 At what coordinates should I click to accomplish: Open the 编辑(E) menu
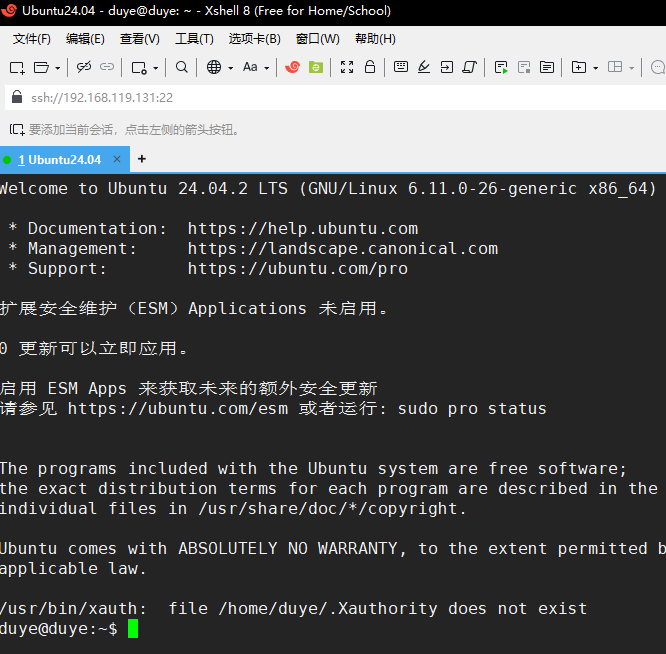click(x=85, y=39)
